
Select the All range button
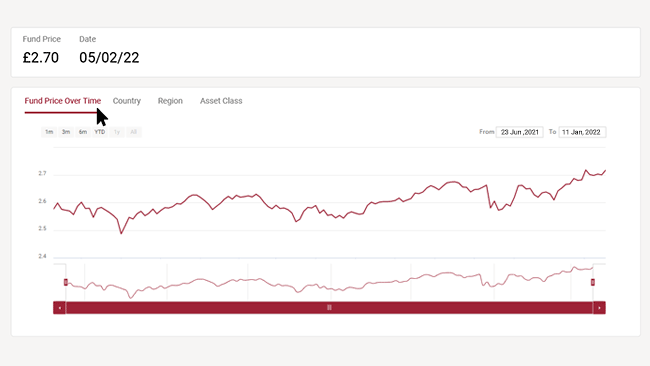coord(133,132)
